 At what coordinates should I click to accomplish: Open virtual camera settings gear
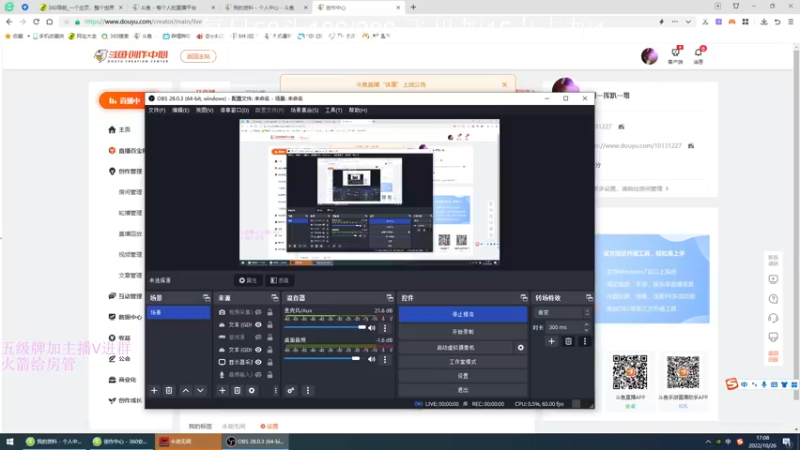pos(520,347)
